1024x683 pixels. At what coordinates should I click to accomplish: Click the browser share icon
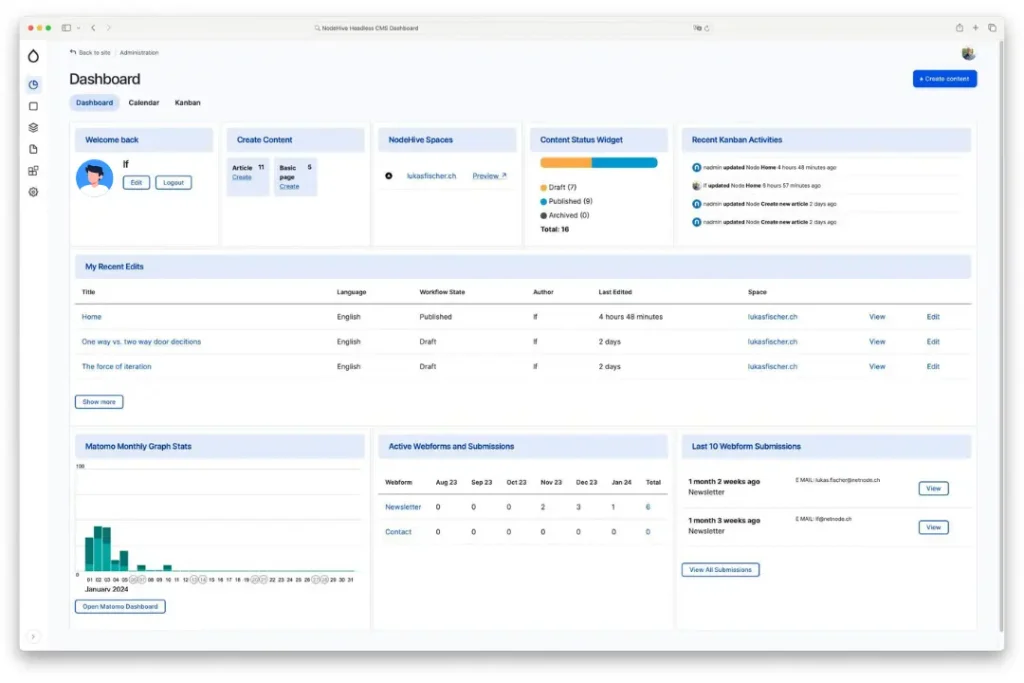[x=959, y=28]
